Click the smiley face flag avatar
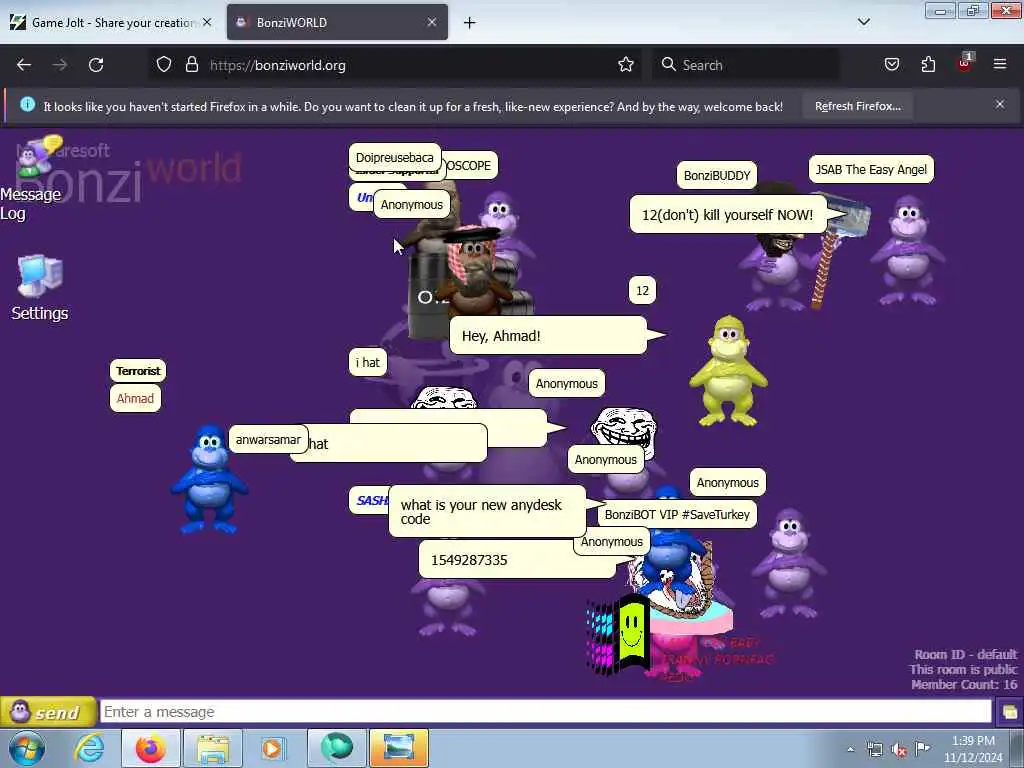This screenshot has width=1024, height=768. tap(617, 635)
